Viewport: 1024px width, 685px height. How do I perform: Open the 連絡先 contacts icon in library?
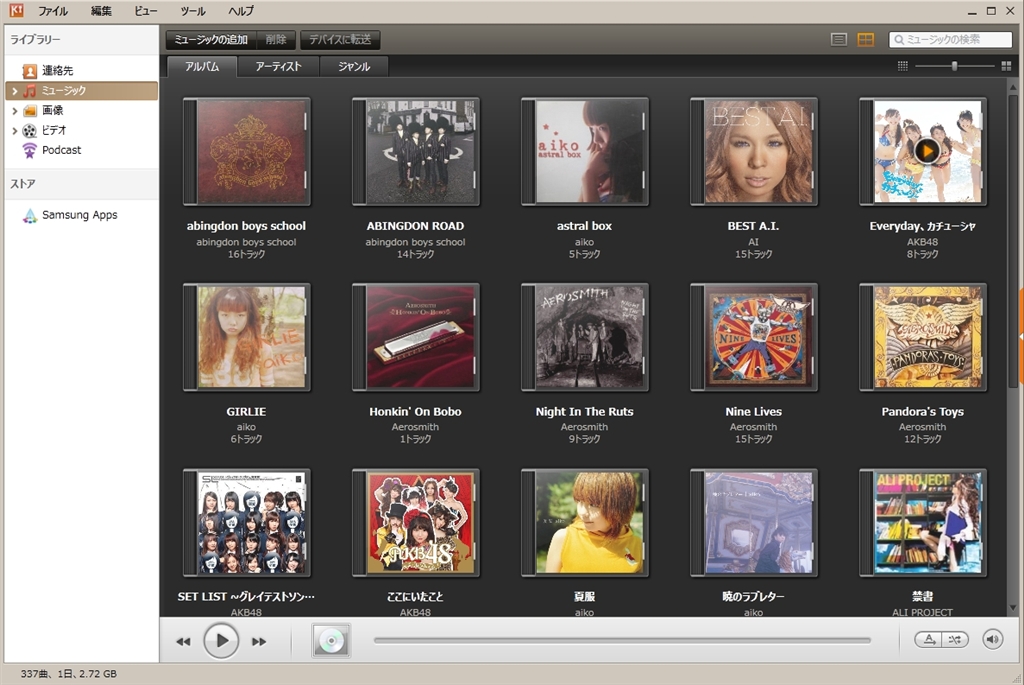(29, 71)
